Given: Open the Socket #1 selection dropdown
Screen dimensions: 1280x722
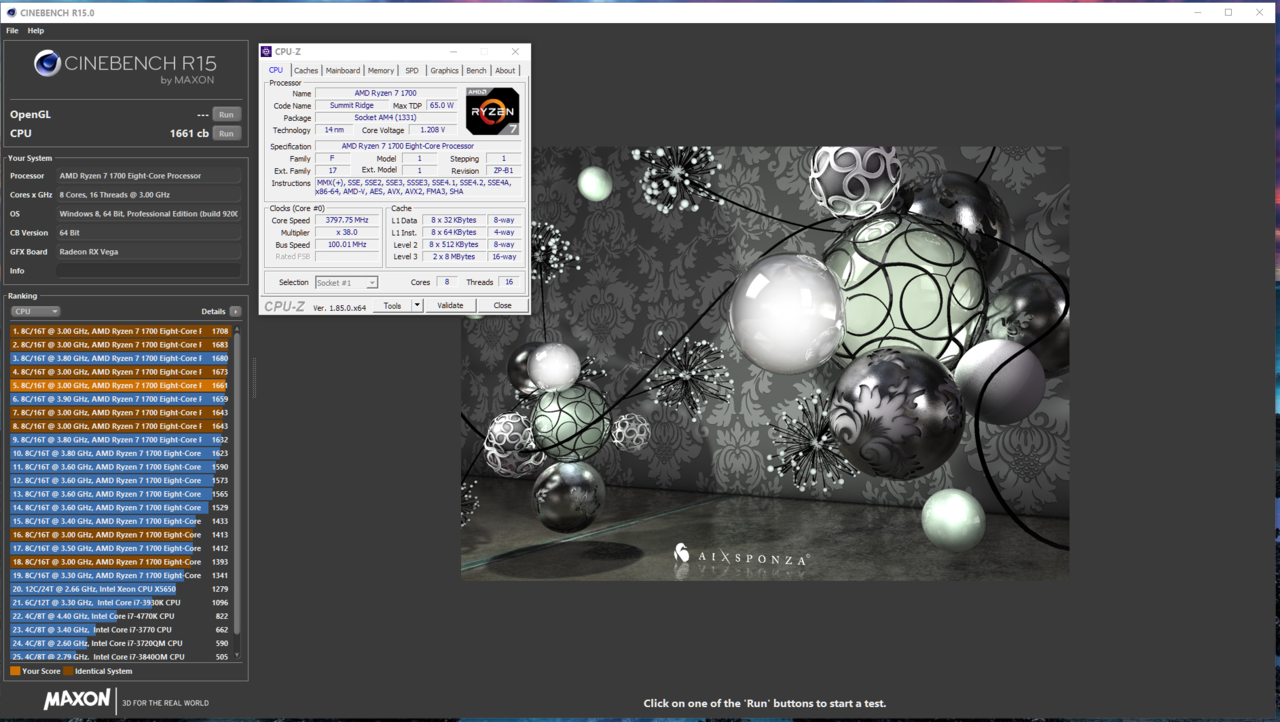Looking at the screenshot, I should point(346,283).
